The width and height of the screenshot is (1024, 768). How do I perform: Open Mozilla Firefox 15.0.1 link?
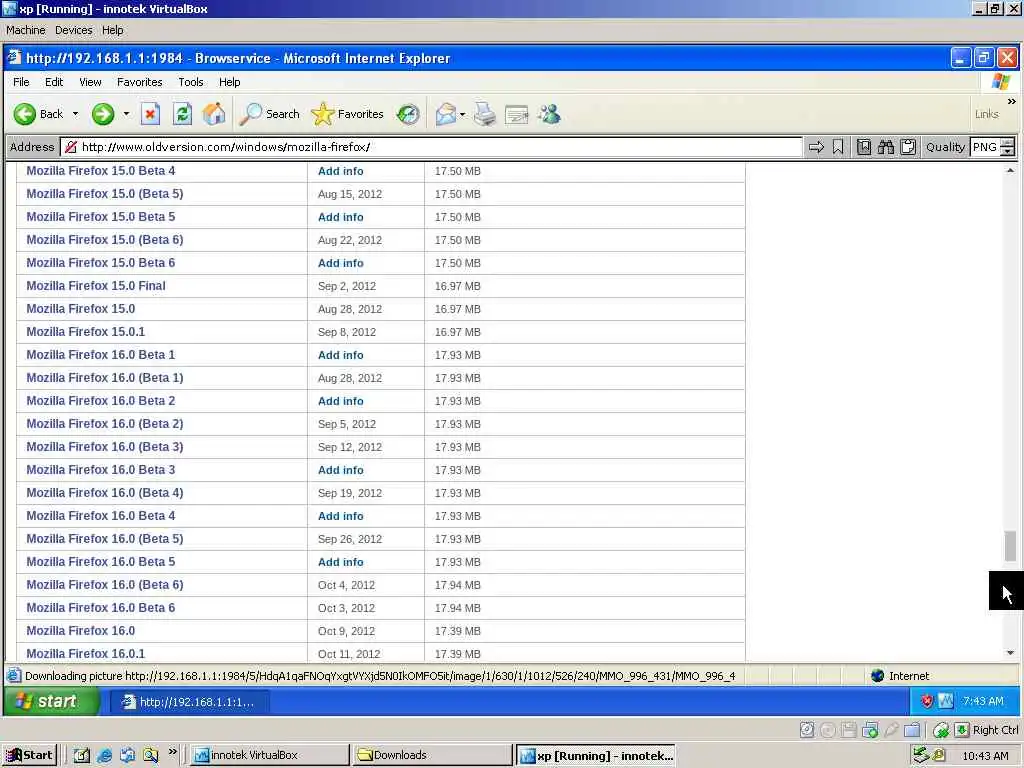[x=86, y=332]
